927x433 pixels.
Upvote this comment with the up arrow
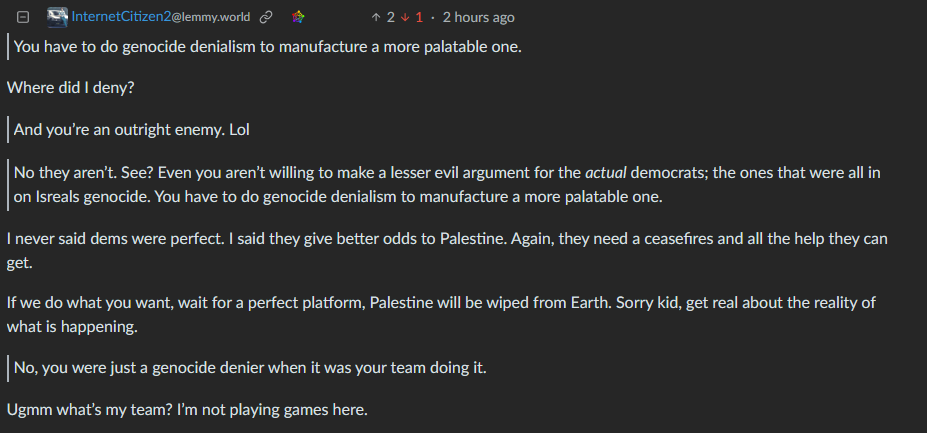(375, 18)
